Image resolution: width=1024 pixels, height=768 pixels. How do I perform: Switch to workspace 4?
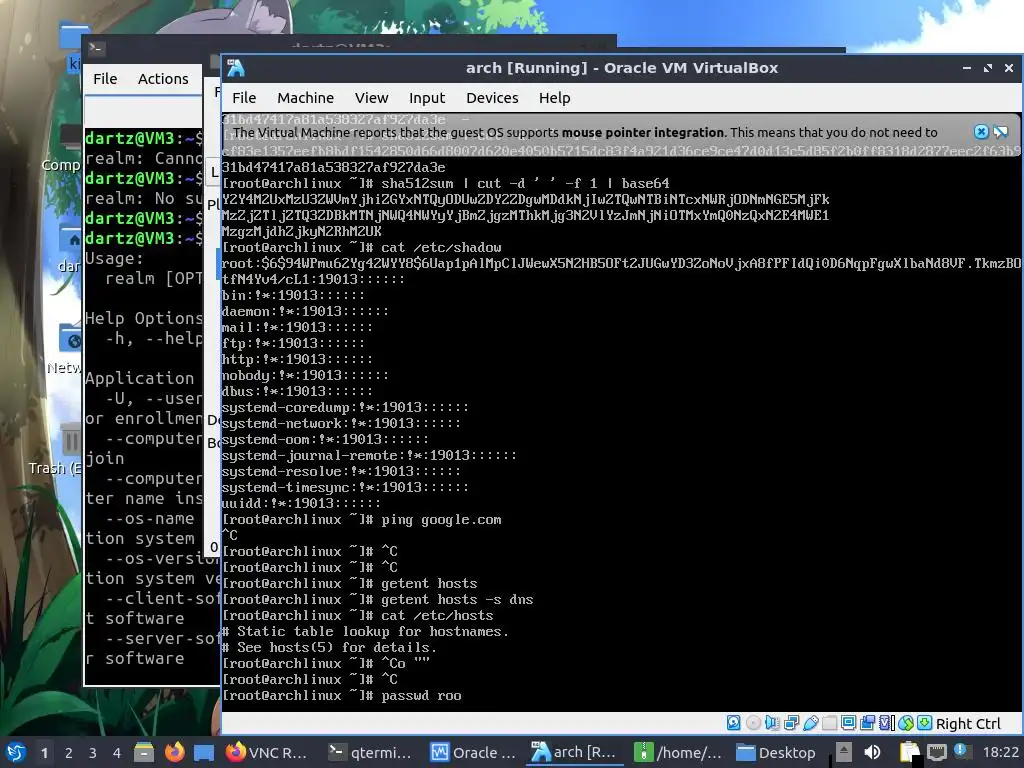[117, 753]
